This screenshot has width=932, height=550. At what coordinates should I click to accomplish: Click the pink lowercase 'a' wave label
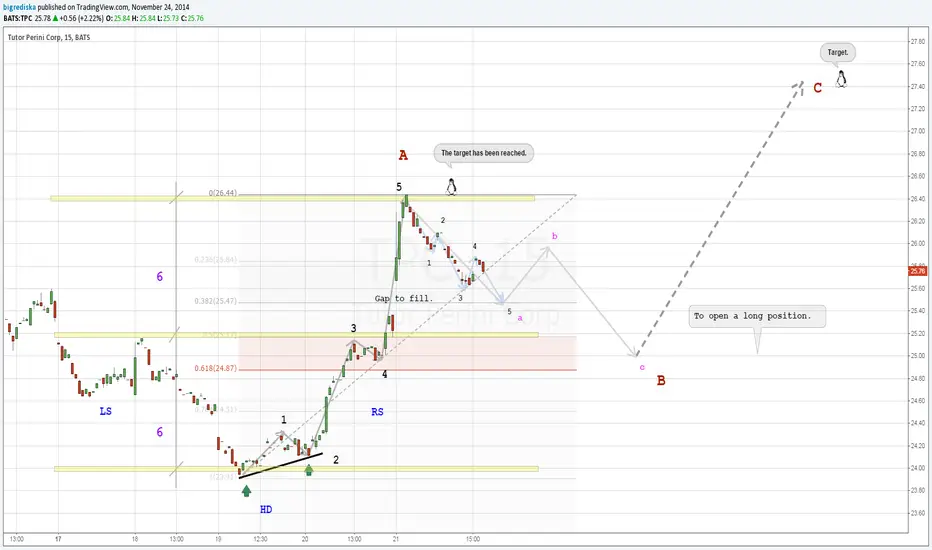coord(520,318)
